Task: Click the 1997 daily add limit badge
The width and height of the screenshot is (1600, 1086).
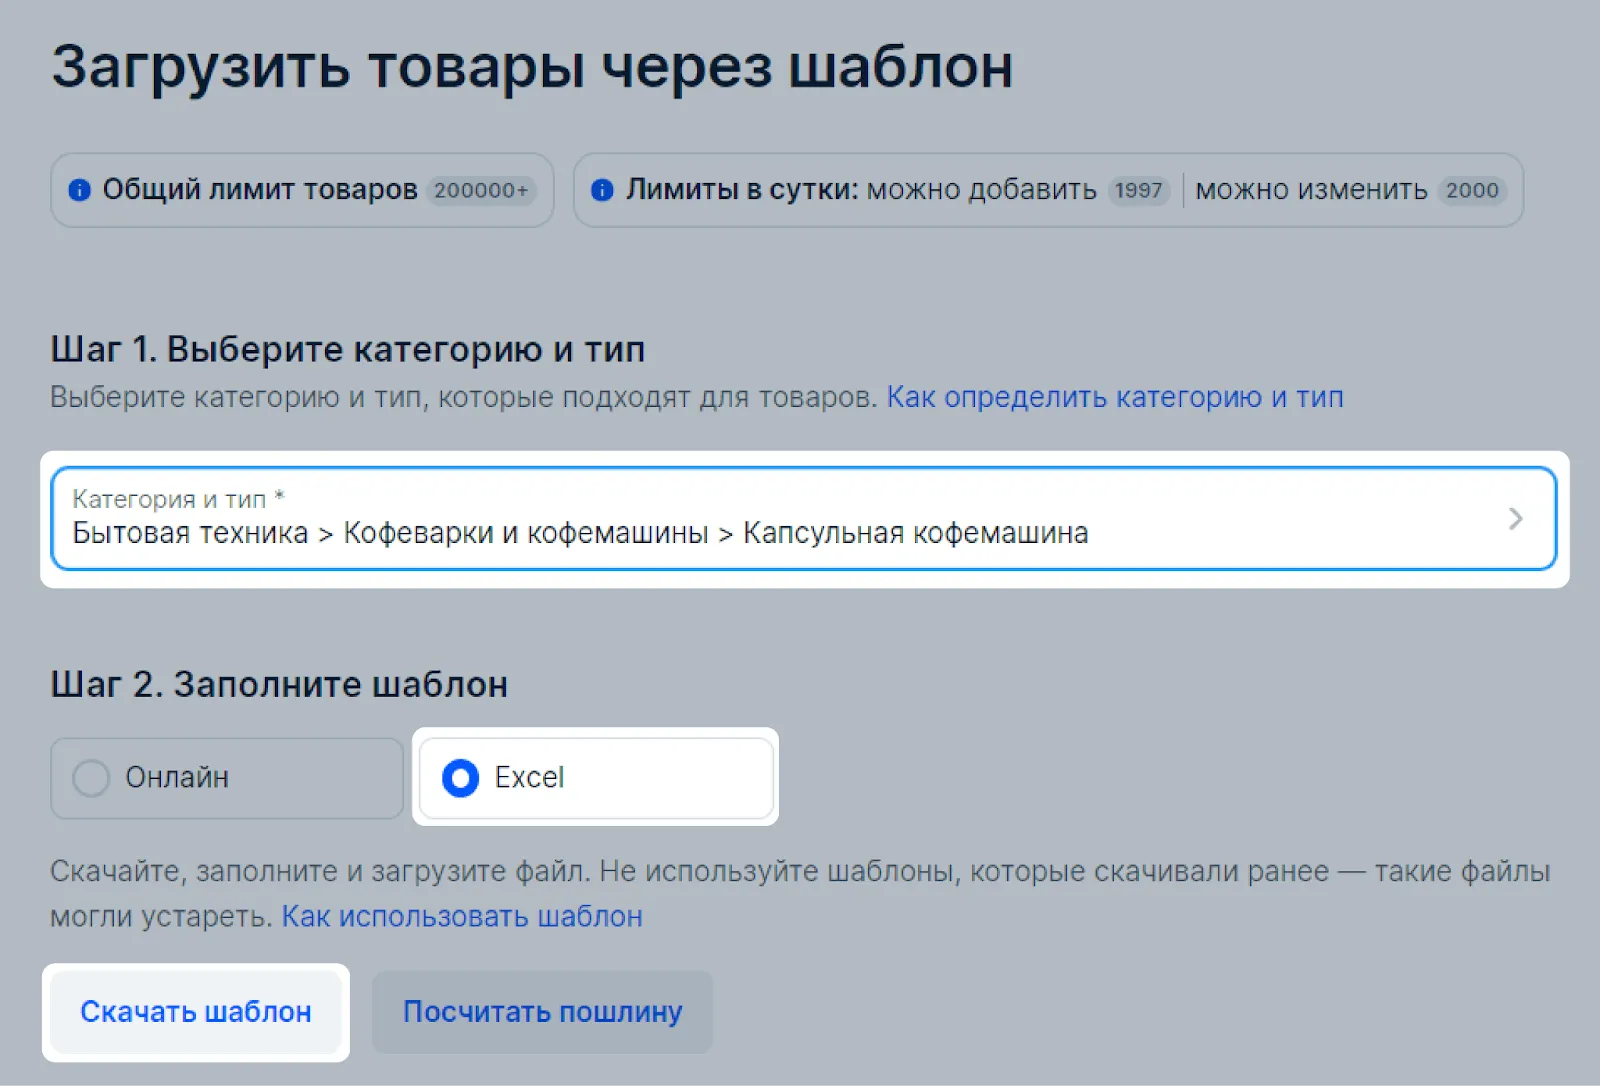Action: point(1138,190)
